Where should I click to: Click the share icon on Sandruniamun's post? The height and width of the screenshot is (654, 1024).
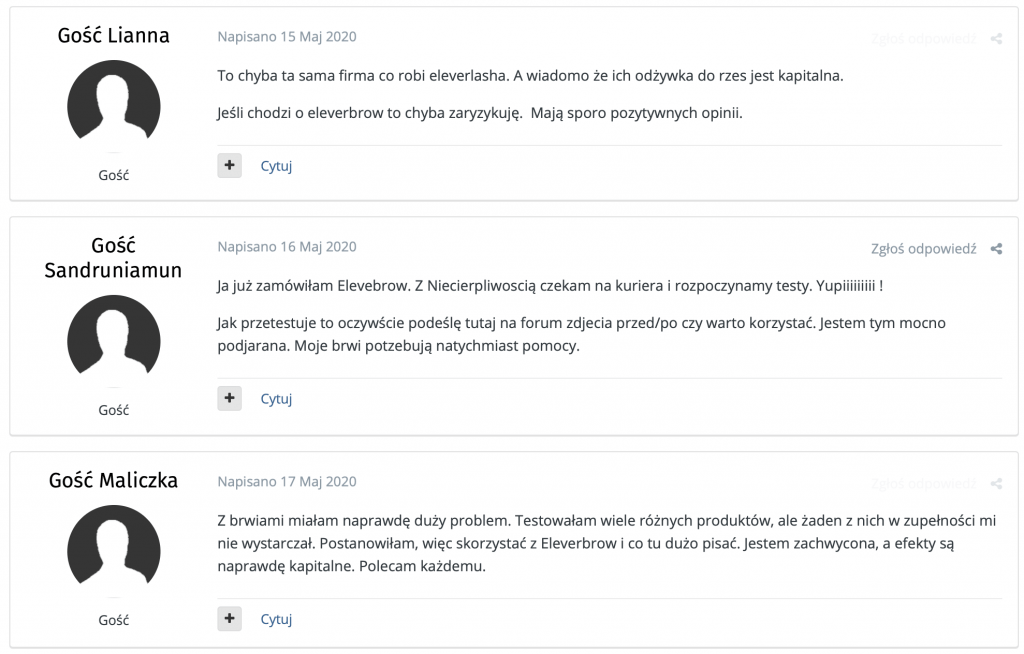[996, 249]
